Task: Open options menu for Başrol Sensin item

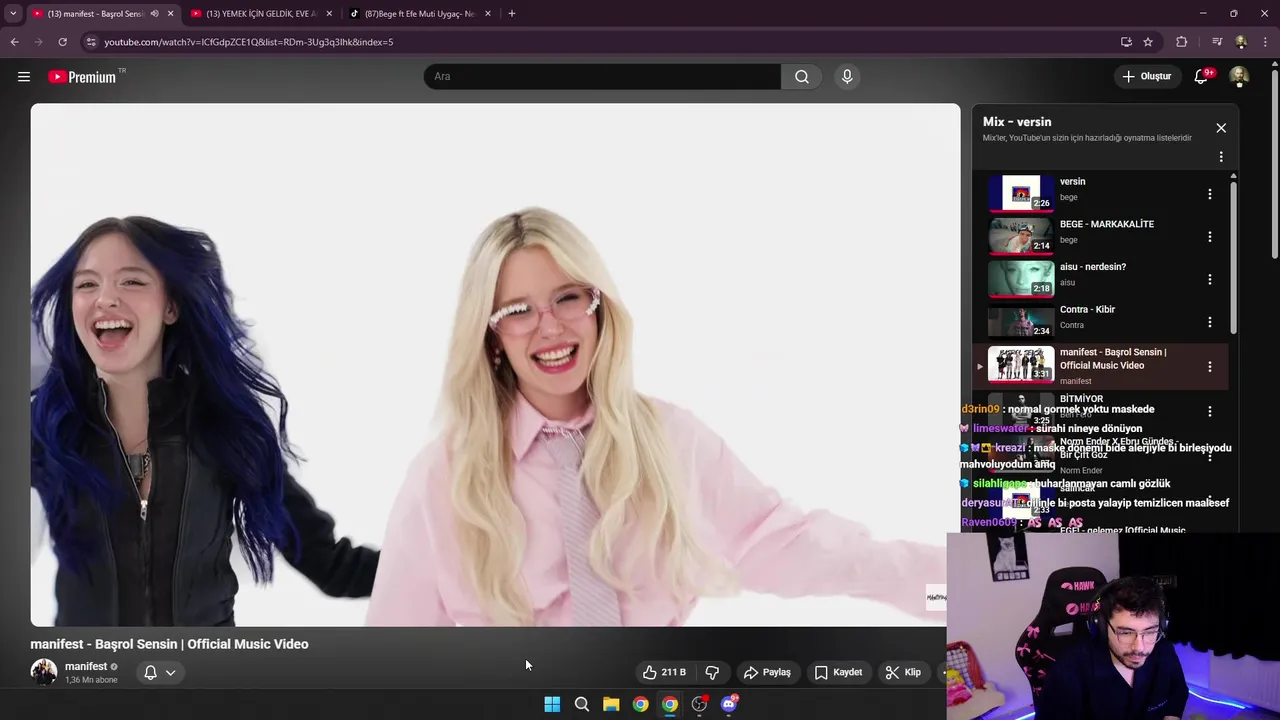Action: click(1210, 367)
